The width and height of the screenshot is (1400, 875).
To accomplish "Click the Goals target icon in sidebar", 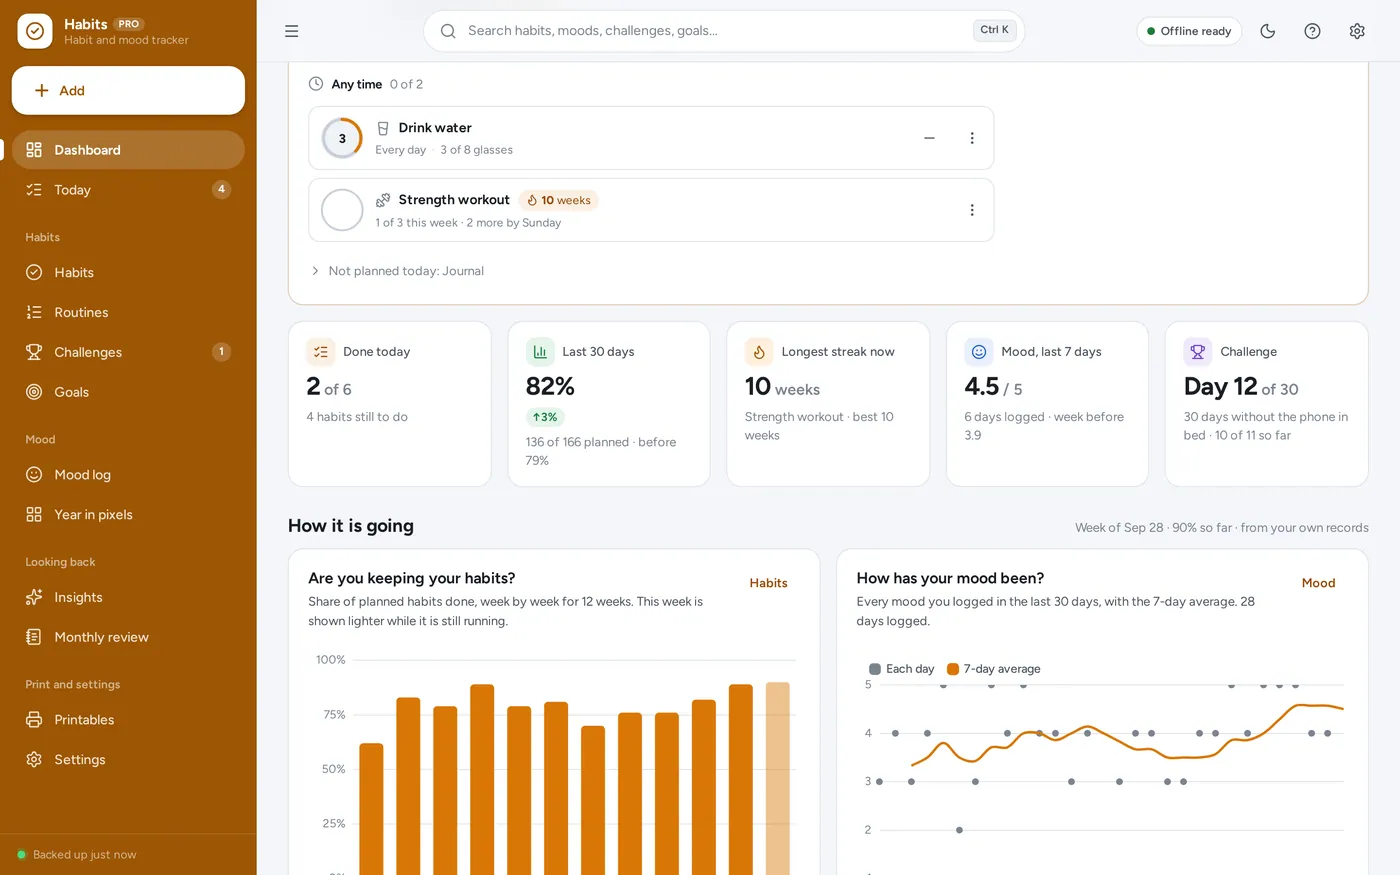I will (x=34, y=392).
